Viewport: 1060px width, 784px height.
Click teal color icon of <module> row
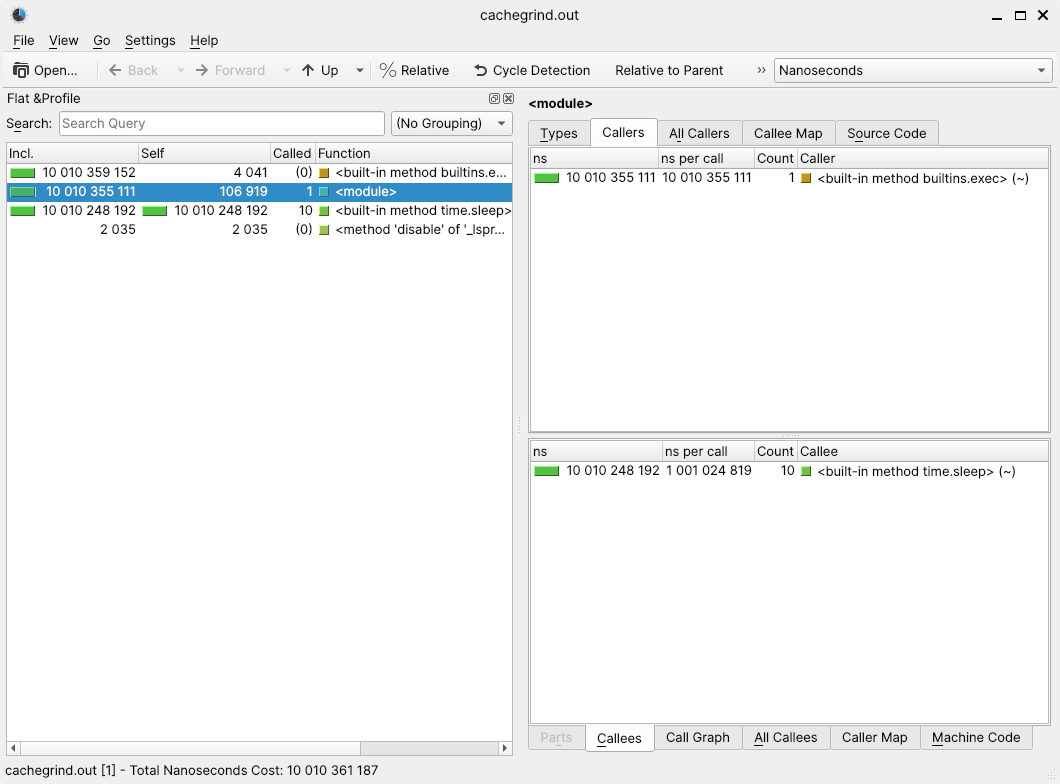coord(324,192)
